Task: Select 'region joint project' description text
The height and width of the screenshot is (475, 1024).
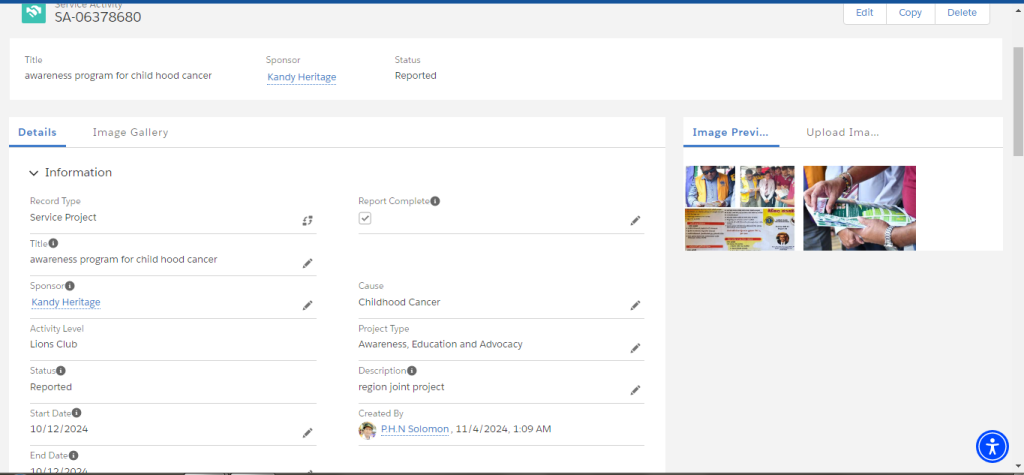Action: [401, 387]
